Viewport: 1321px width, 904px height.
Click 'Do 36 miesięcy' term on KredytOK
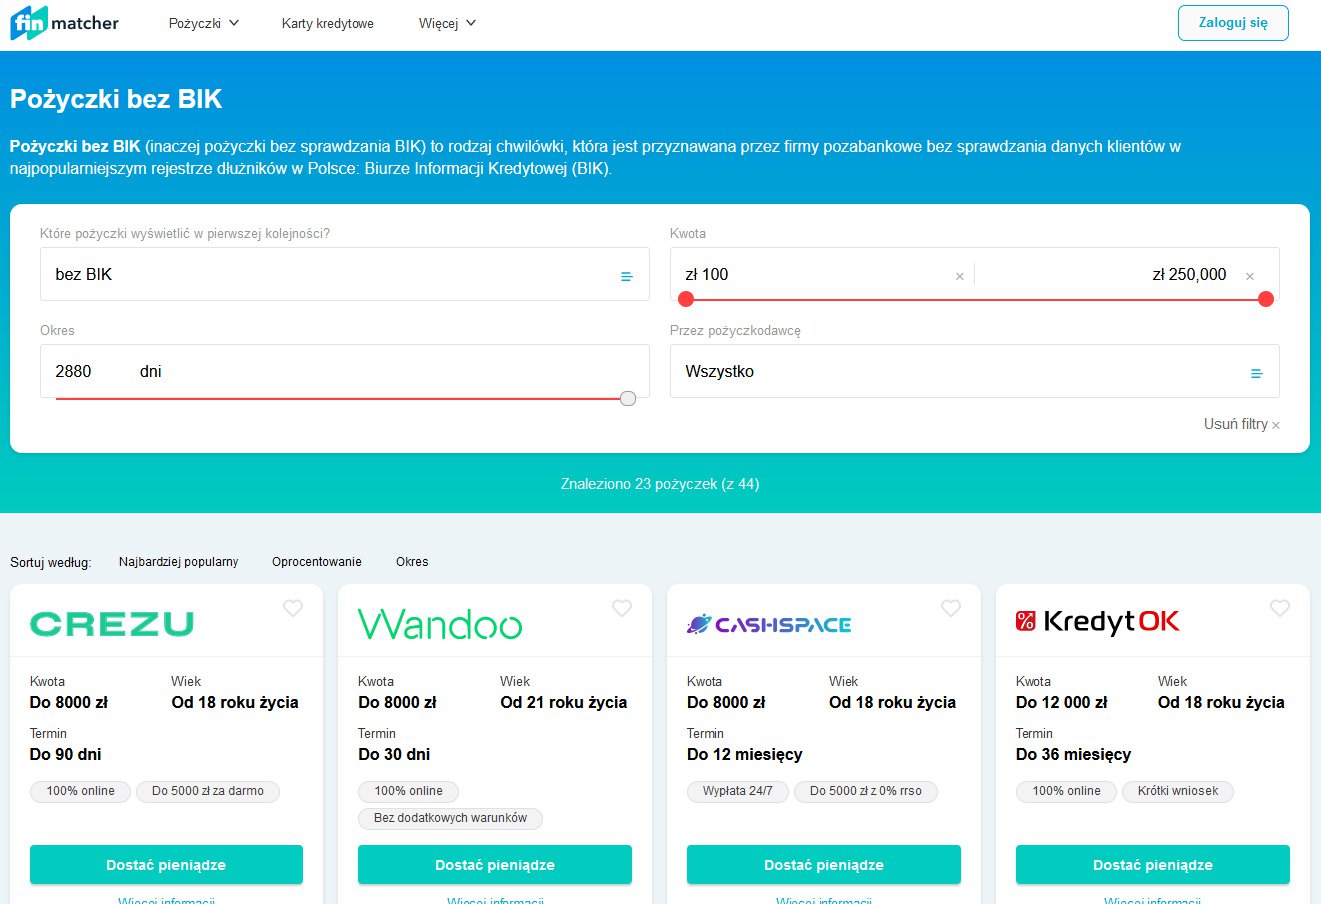pyautogui.click(x=1074, y=754)
